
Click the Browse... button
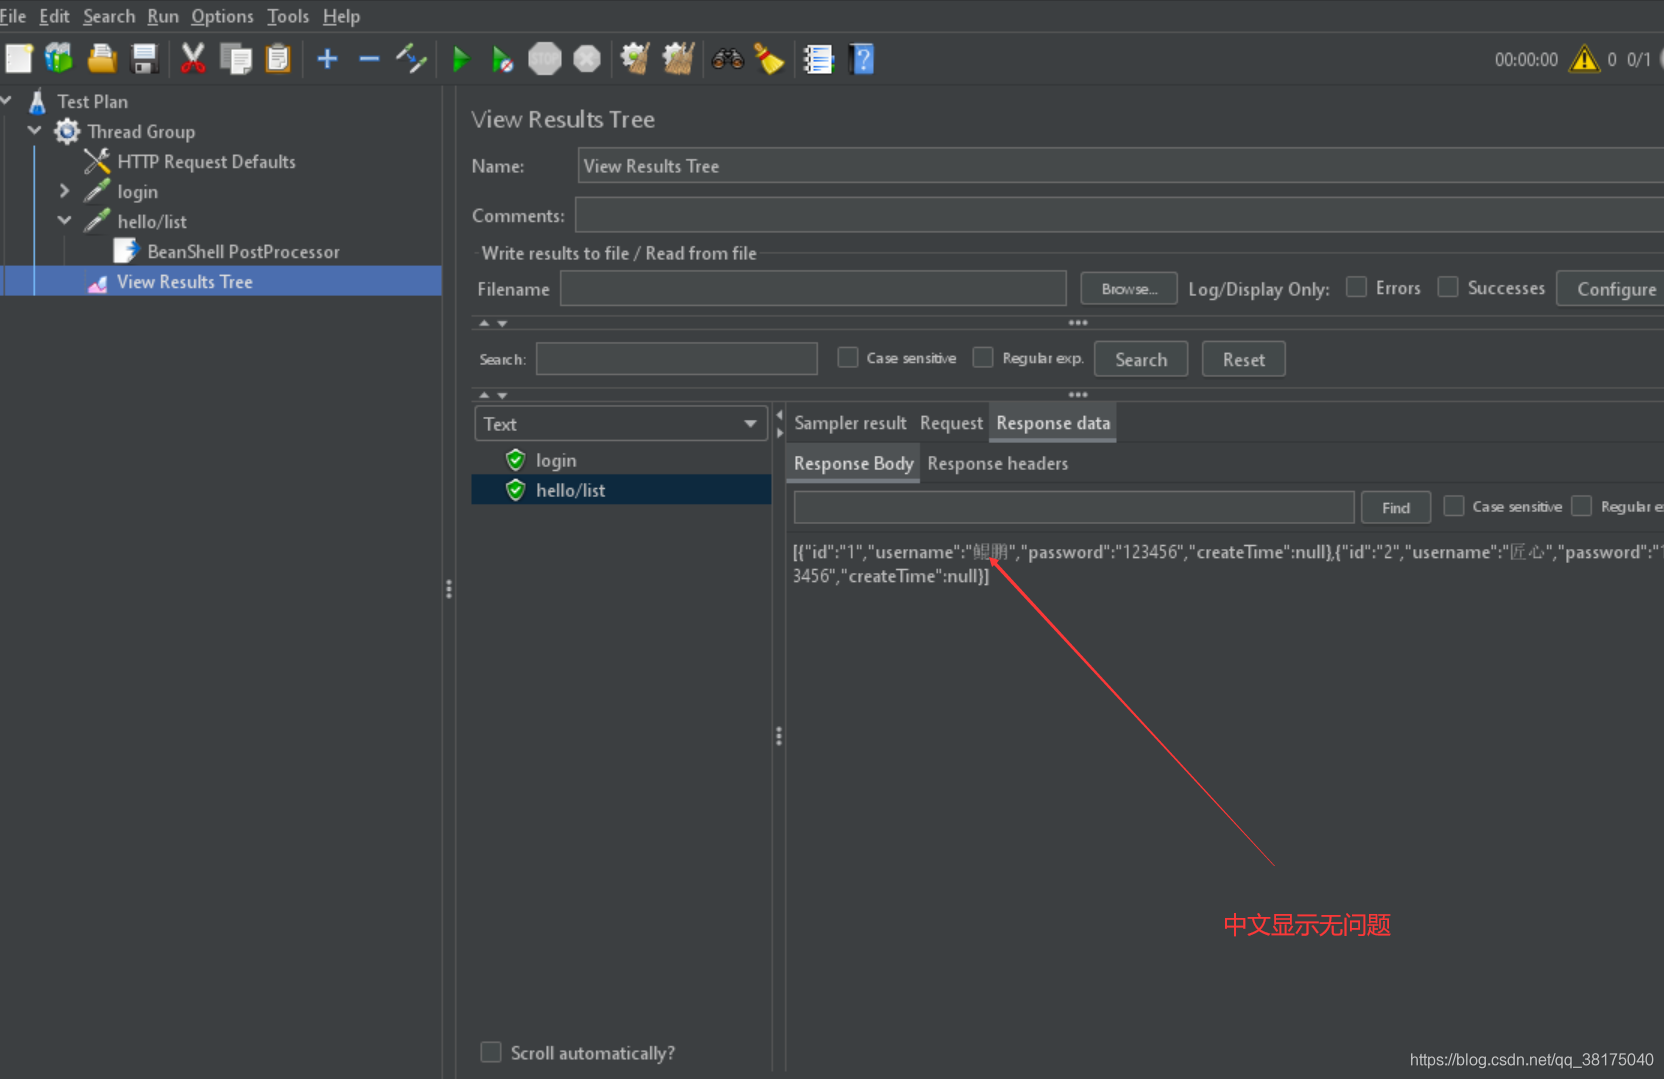(1129, 289)
